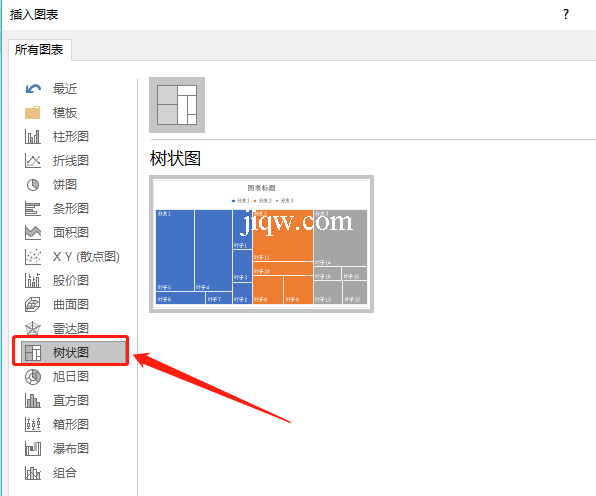
Task: Choose the 折线图 line chart icon
Action: click(33, 160)
